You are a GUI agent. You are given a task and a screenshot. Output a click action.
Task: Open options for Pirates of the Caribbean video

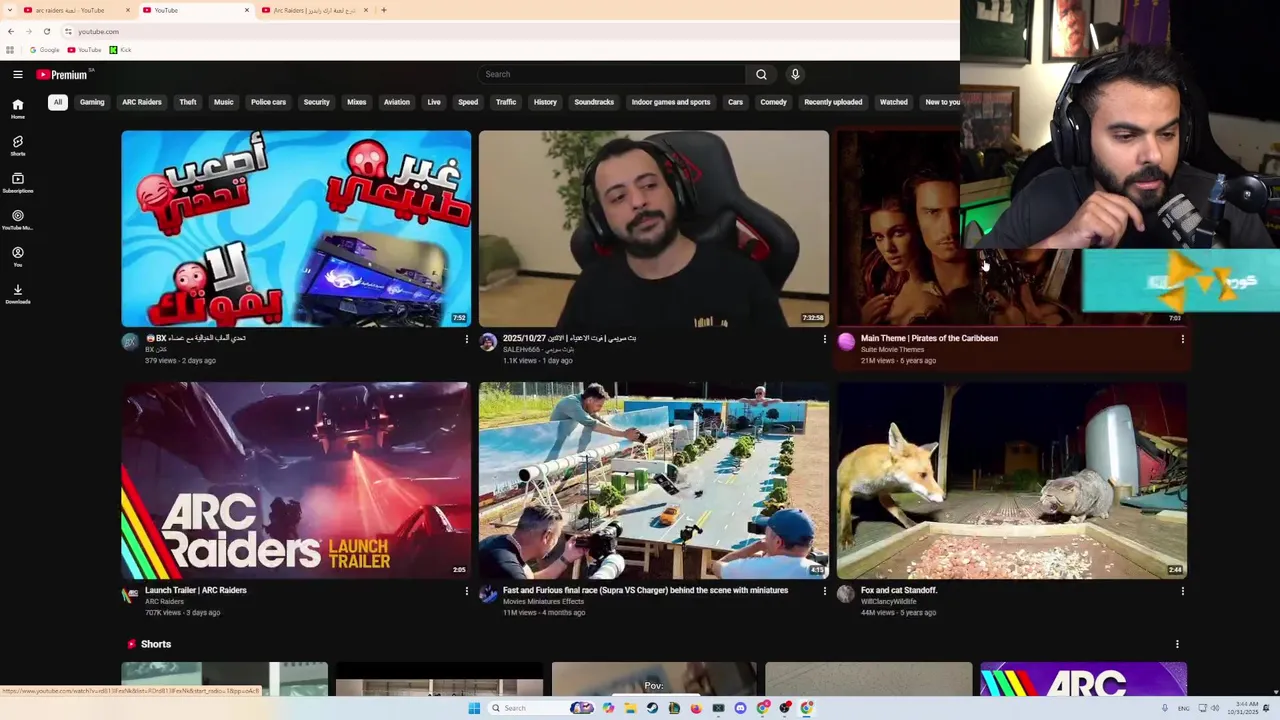(x=1182, y=339)
